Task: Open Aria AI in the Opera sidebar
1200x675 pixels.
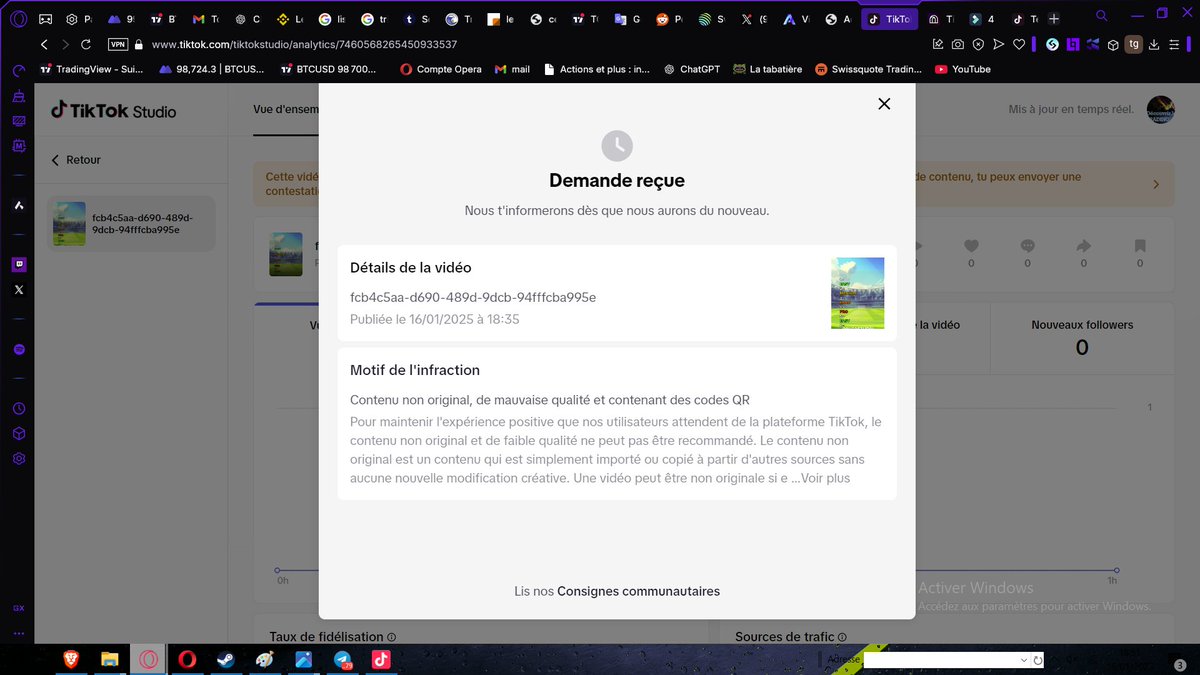Action: (19, 204)
